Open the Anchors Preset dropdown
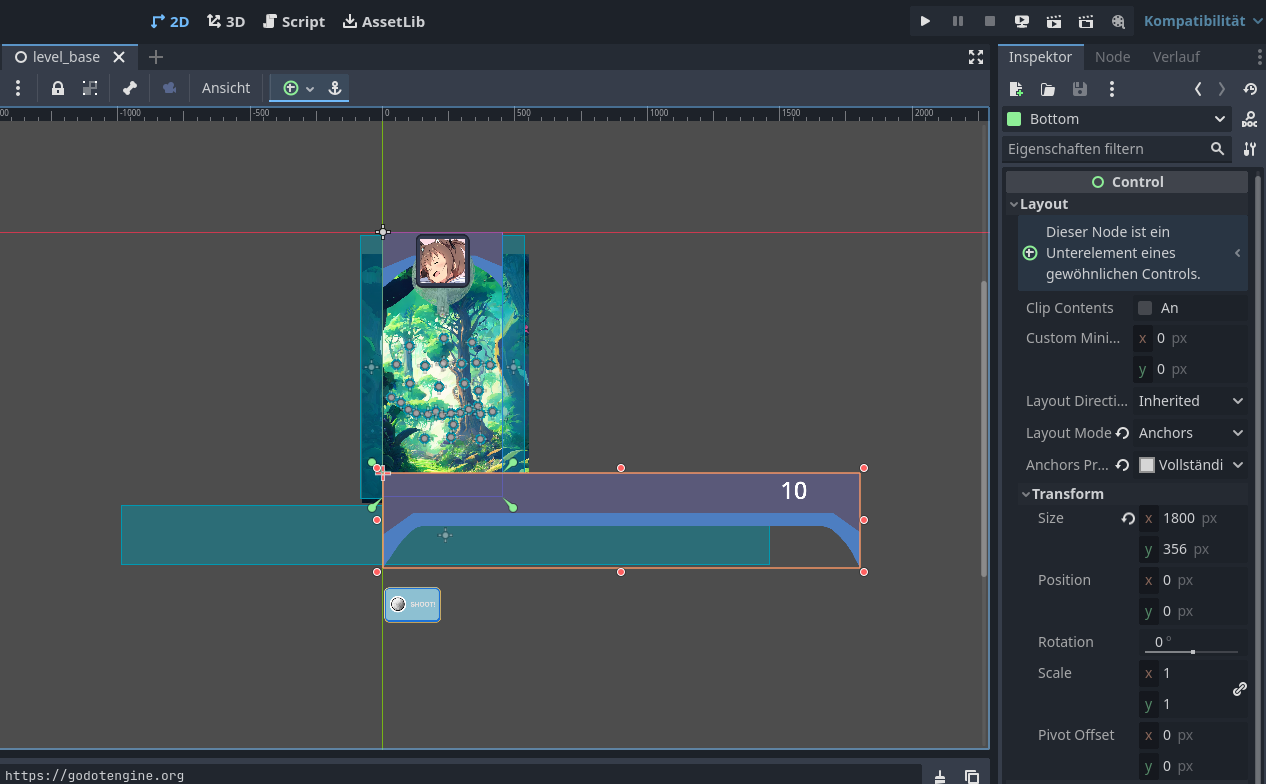Screen dimensions: 1266x784 pos(1191,465)
